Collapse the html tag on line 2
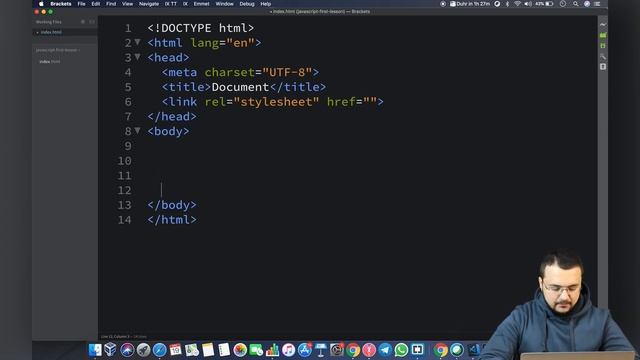Image resolution: width=640 pixels, height=360 pixels. pos(138,42)
